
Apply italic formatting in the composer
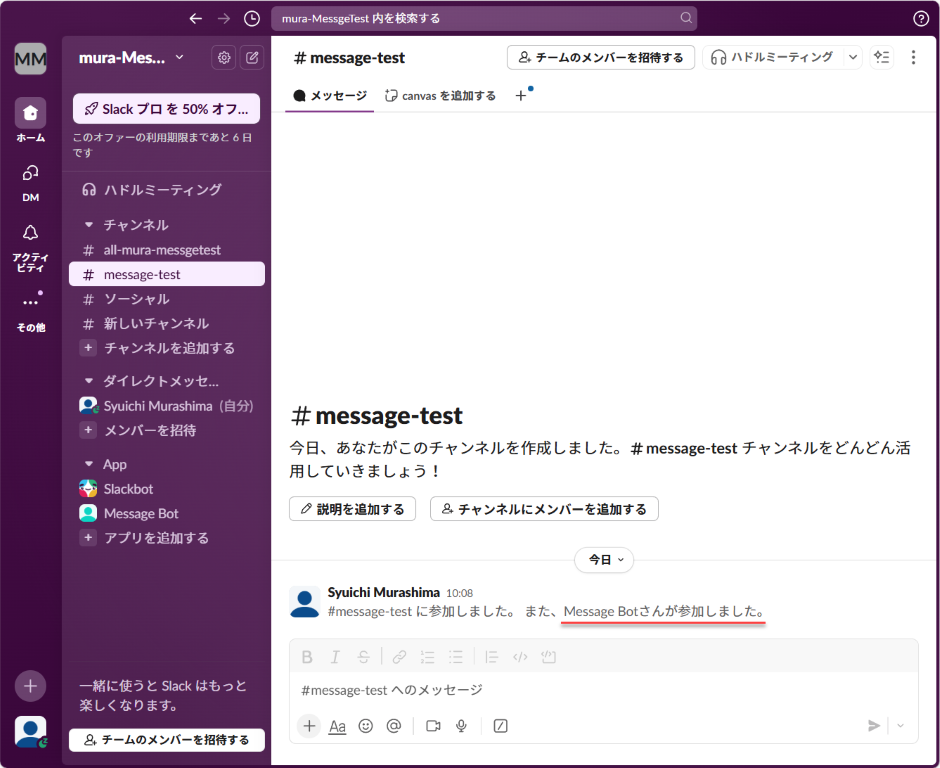coord(335,657)
